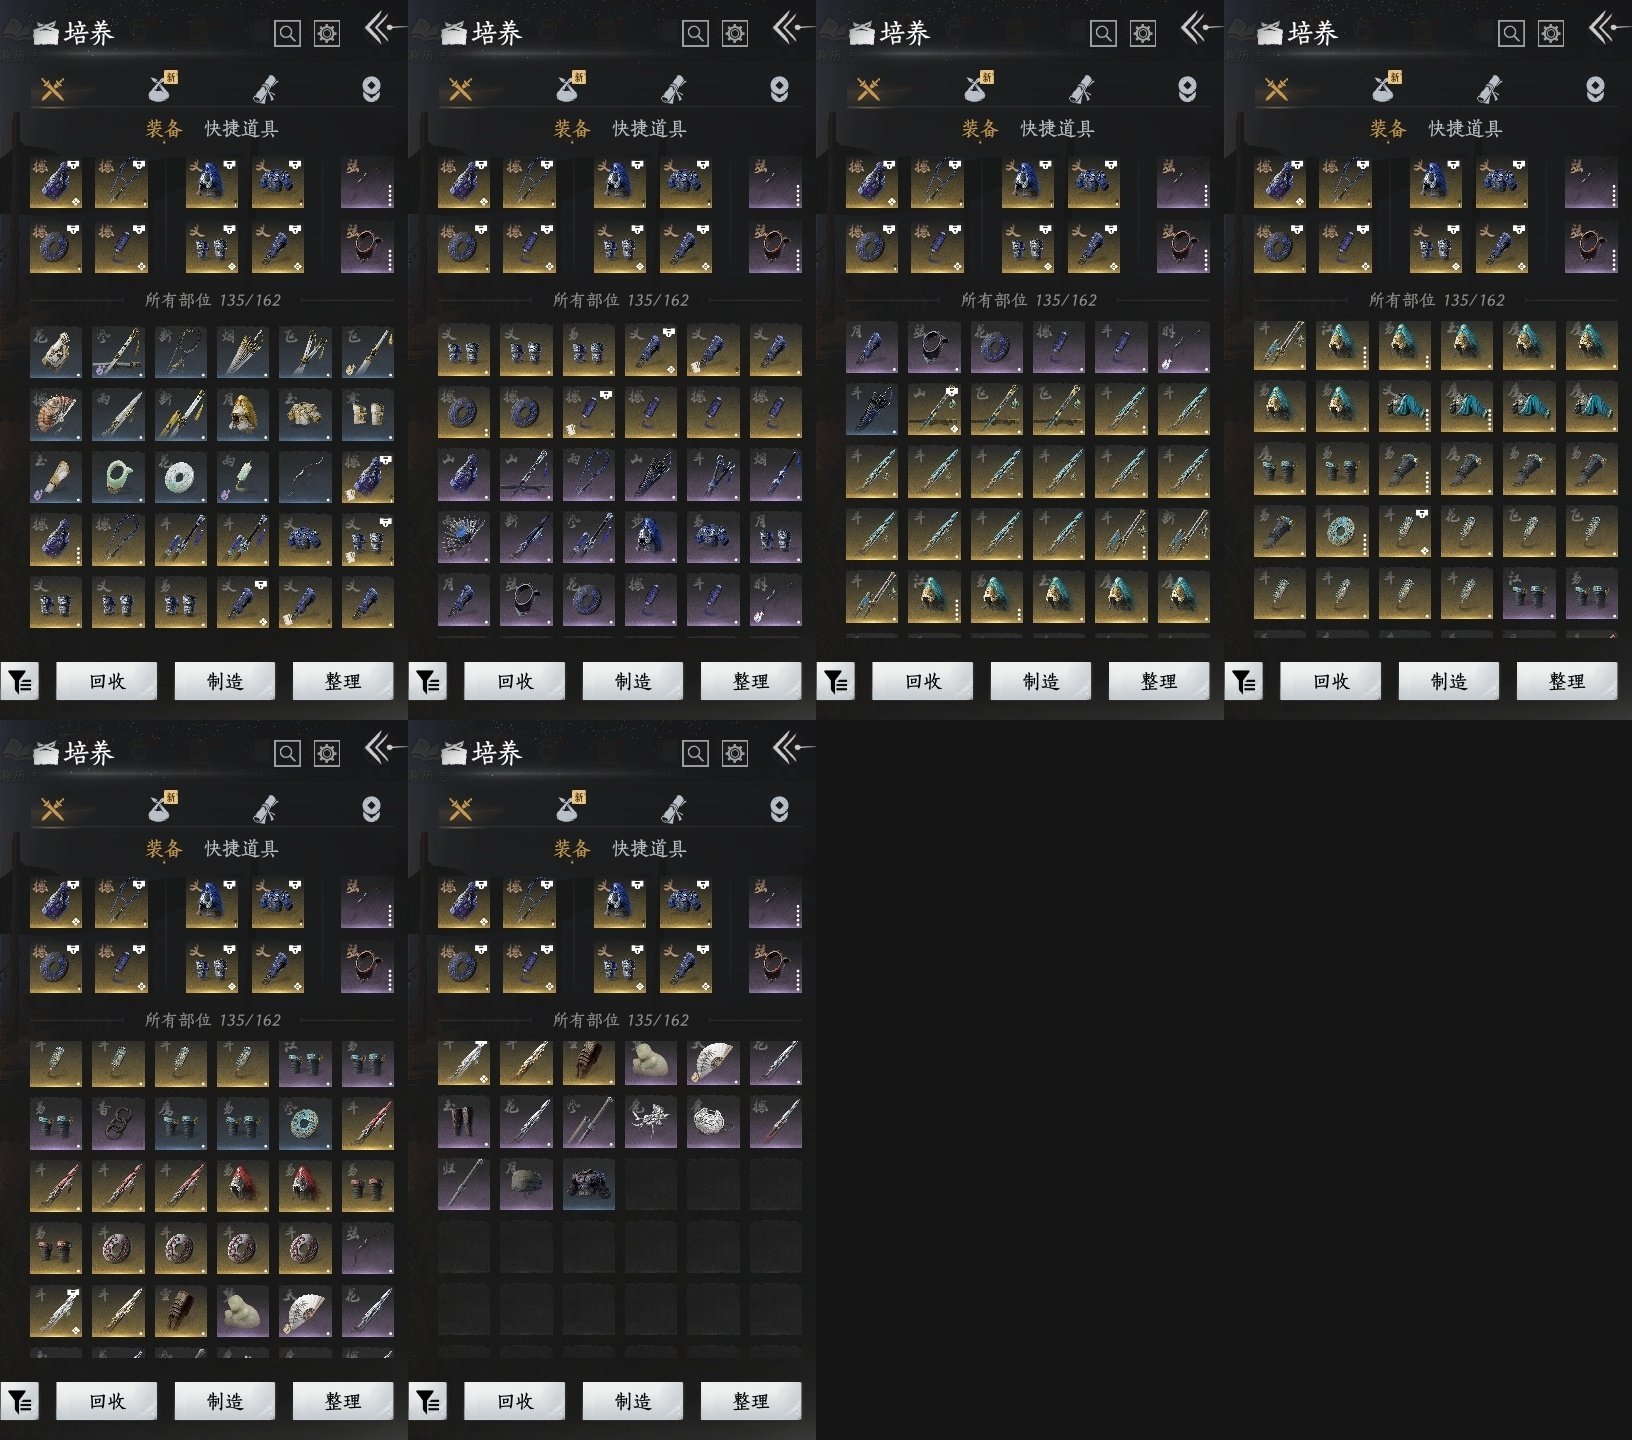1632x1440 pixels.
Task: Open the bag category marked 新 in top-left screenshot
Action: click(162, 87)
